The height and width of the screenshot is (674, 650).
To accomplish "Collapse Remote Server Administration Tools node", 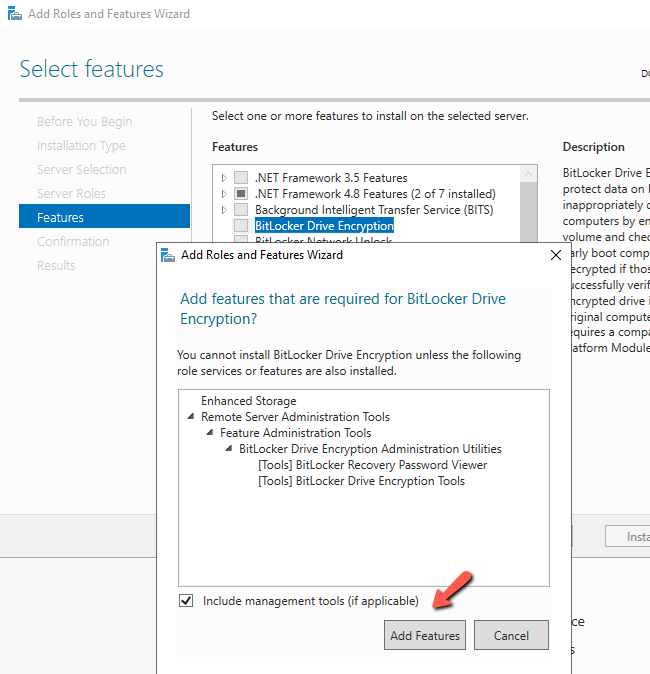I will click(x=191, y=417).
